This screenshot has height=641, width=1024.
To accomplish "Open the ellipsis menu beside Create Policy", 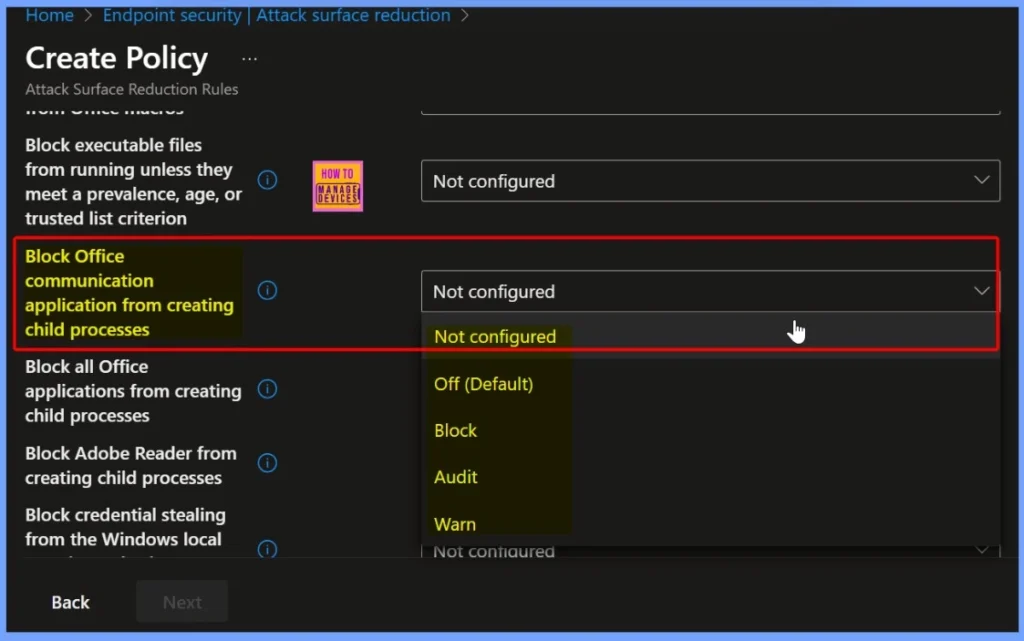I will [x=250, y=59].
